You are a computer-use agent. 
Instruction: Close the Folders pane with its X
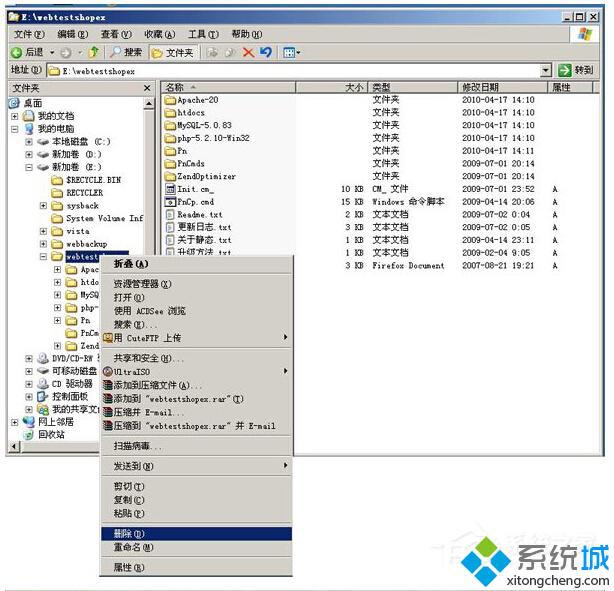(147, 88)
